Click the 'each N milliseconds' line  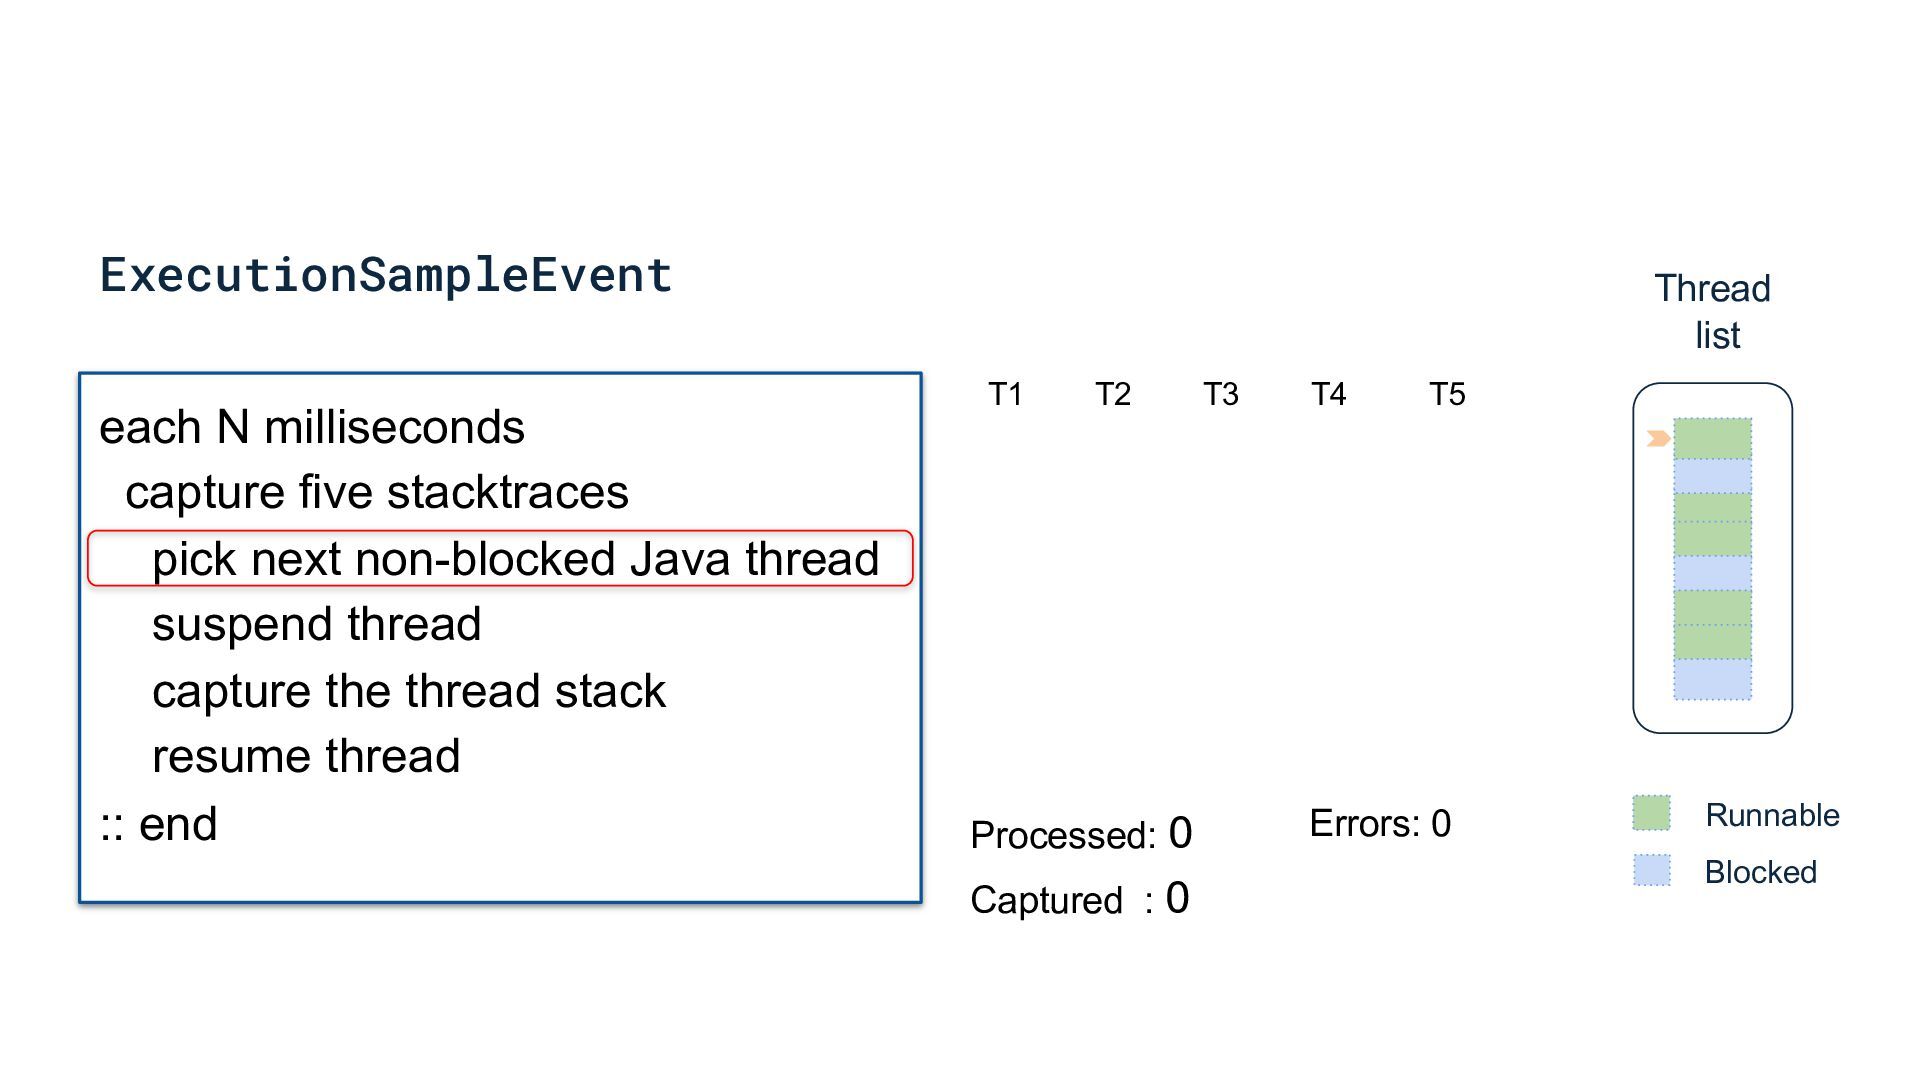click(x=312, y=427)
